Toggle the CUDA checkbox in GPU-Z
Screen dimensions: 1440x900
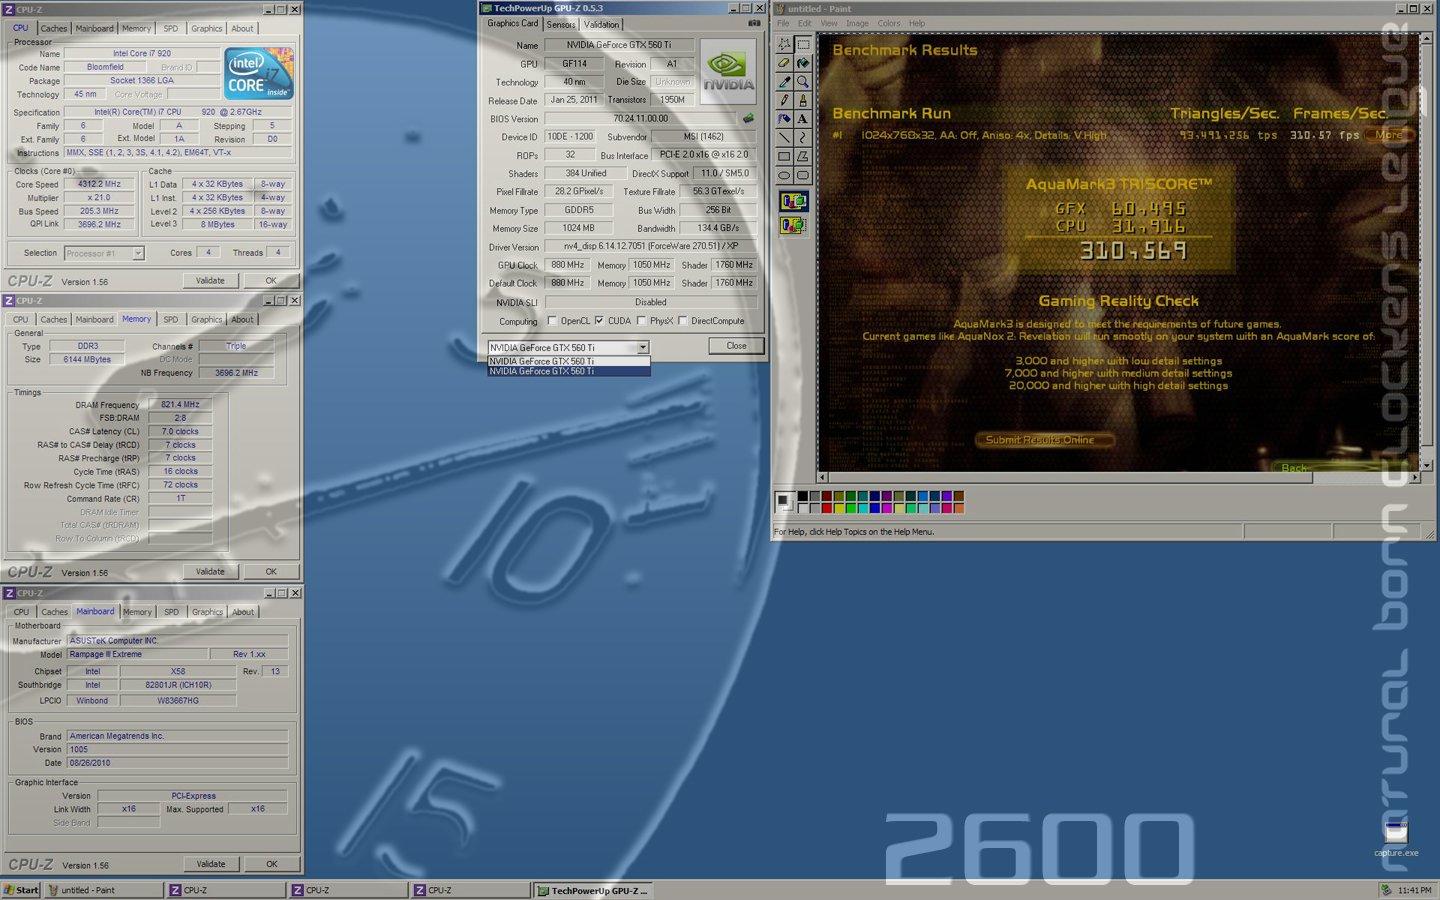(x=599, y=321)
